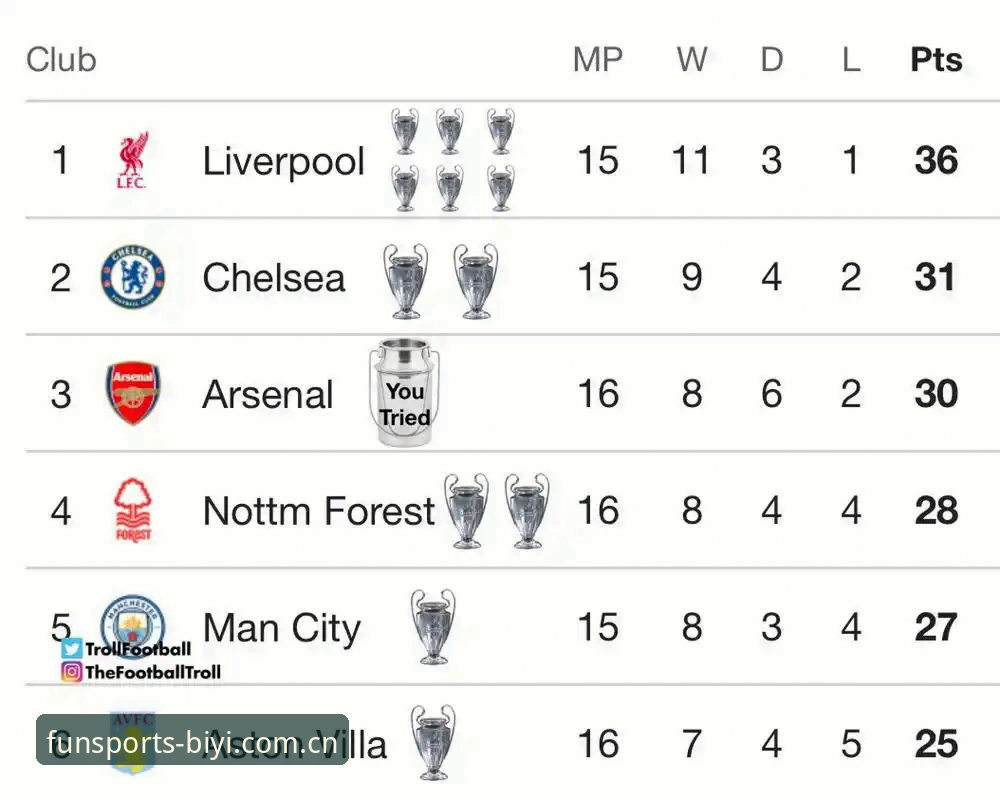1000x800 pixels.
Task: Click the TheFootballTroll Instagram handle
Action: coord(153,672)
